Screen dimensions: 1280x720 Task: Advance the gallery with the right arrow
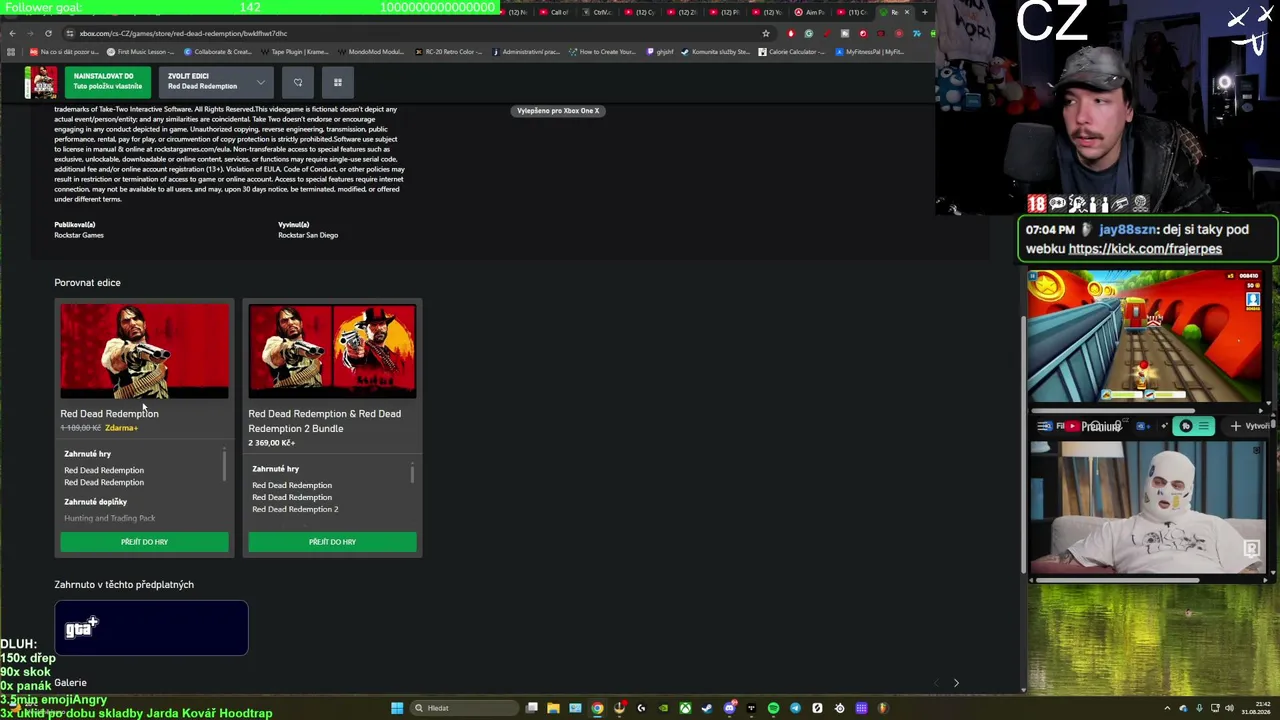(x=956, y=683)
